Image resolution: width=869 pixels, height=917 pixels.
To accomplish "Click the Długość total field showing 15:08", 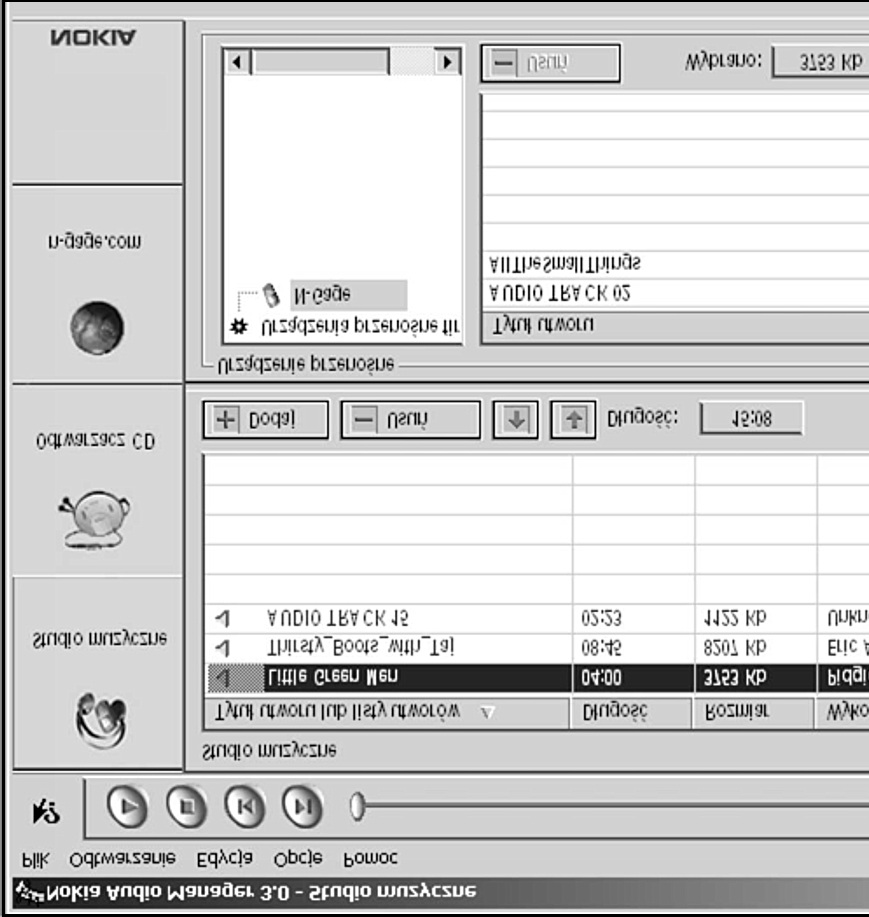I will pos(751,418).
